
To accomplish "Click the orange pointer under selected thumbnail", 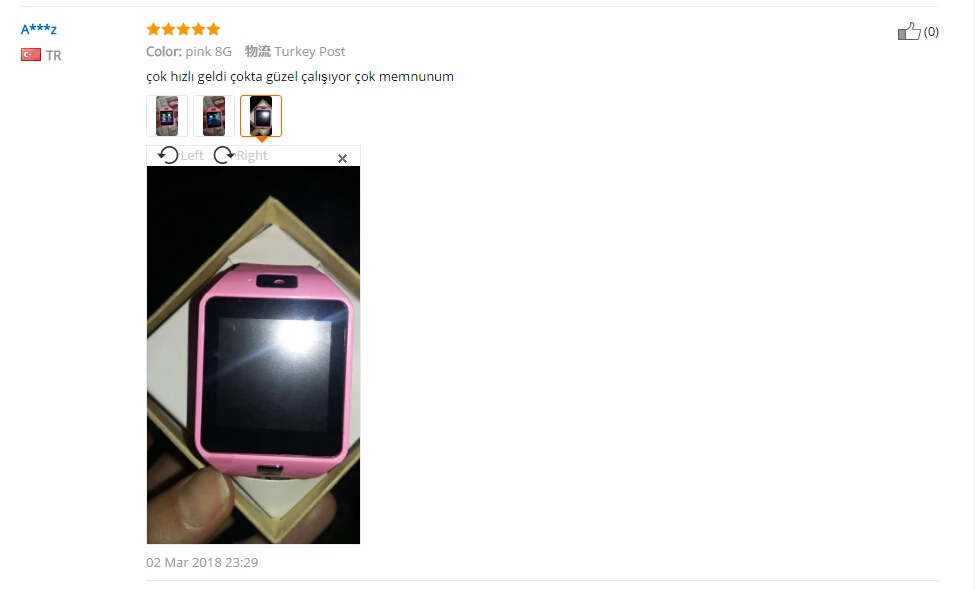I will [x=262, y=139].
